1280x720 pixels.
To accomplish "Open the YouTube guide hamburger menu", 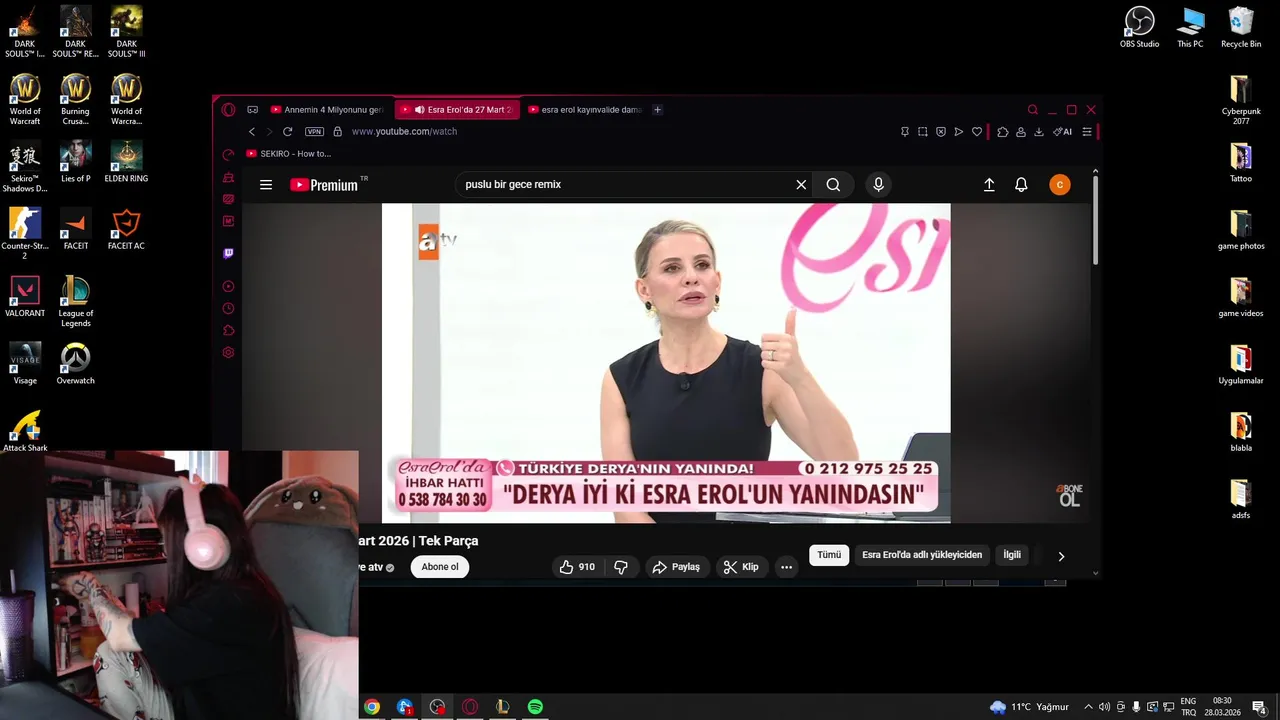I will [x=266, y=185].
